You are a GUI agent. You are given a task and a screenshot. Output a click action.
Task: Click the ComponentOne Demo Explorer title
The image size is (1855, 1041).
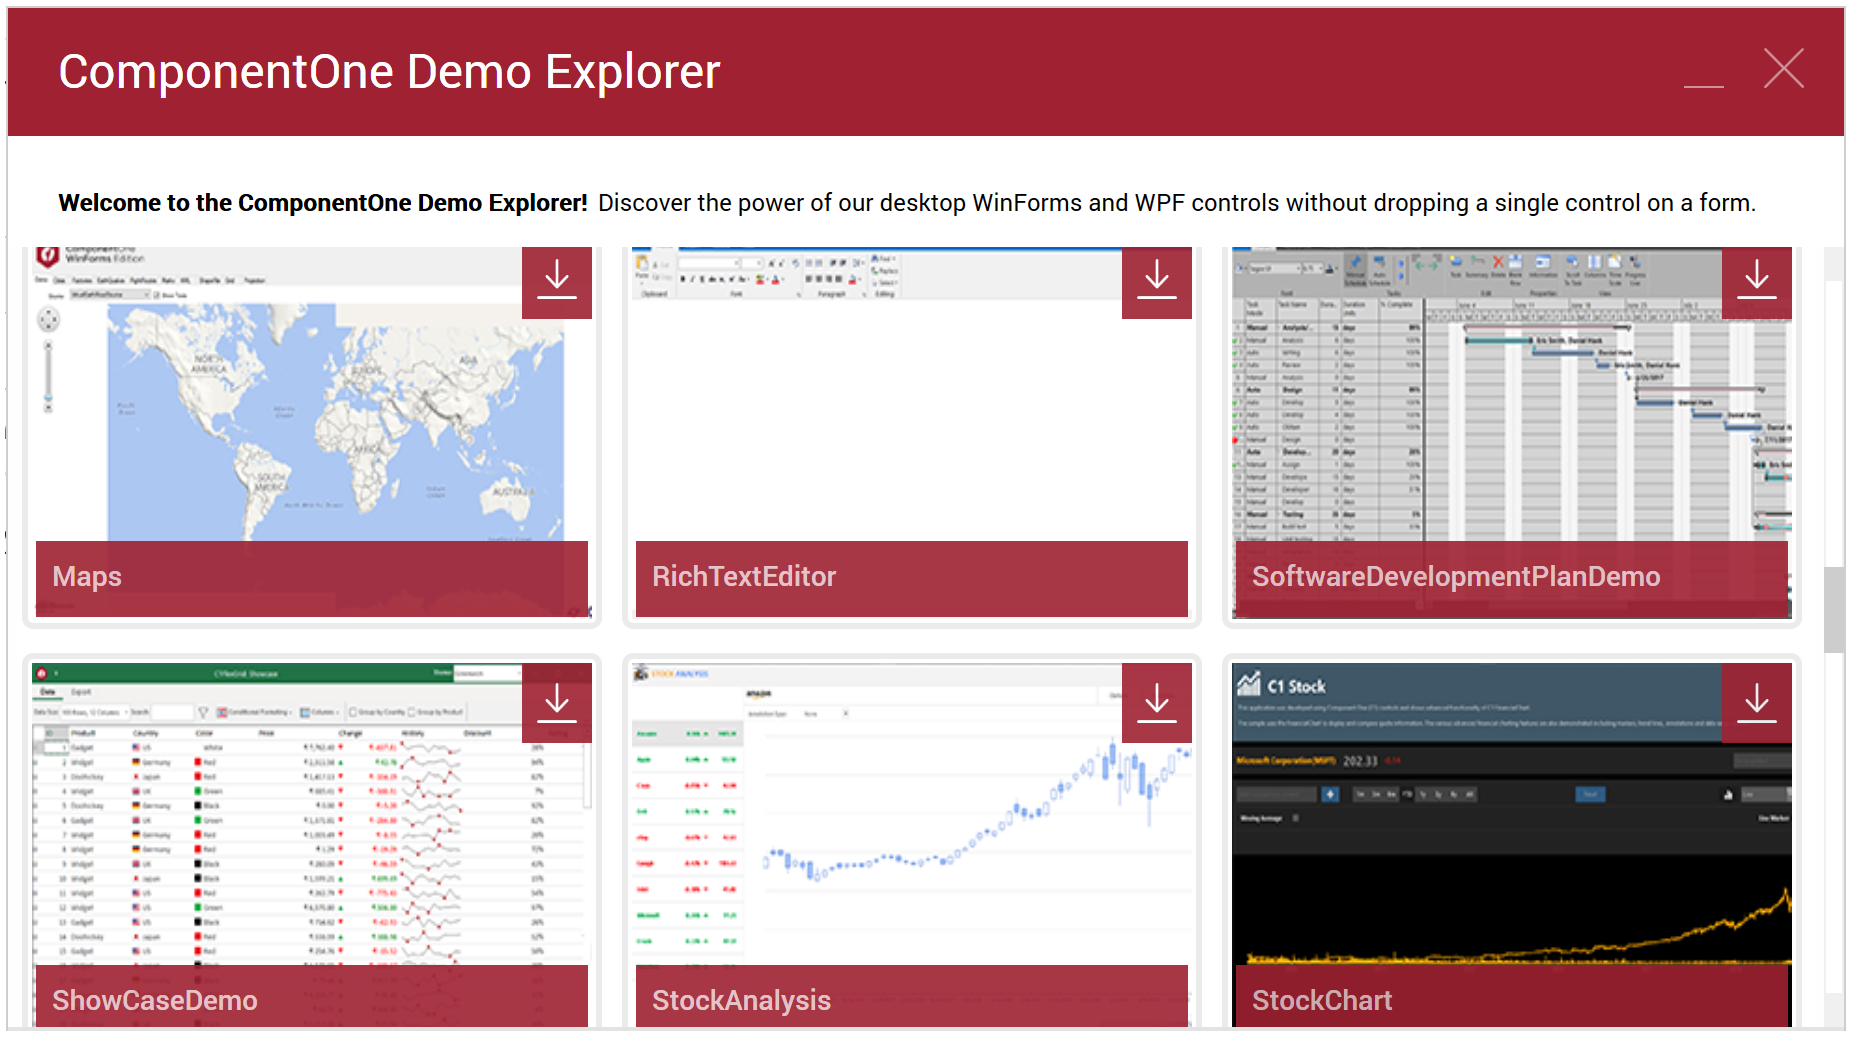click(x=389, y=72)
